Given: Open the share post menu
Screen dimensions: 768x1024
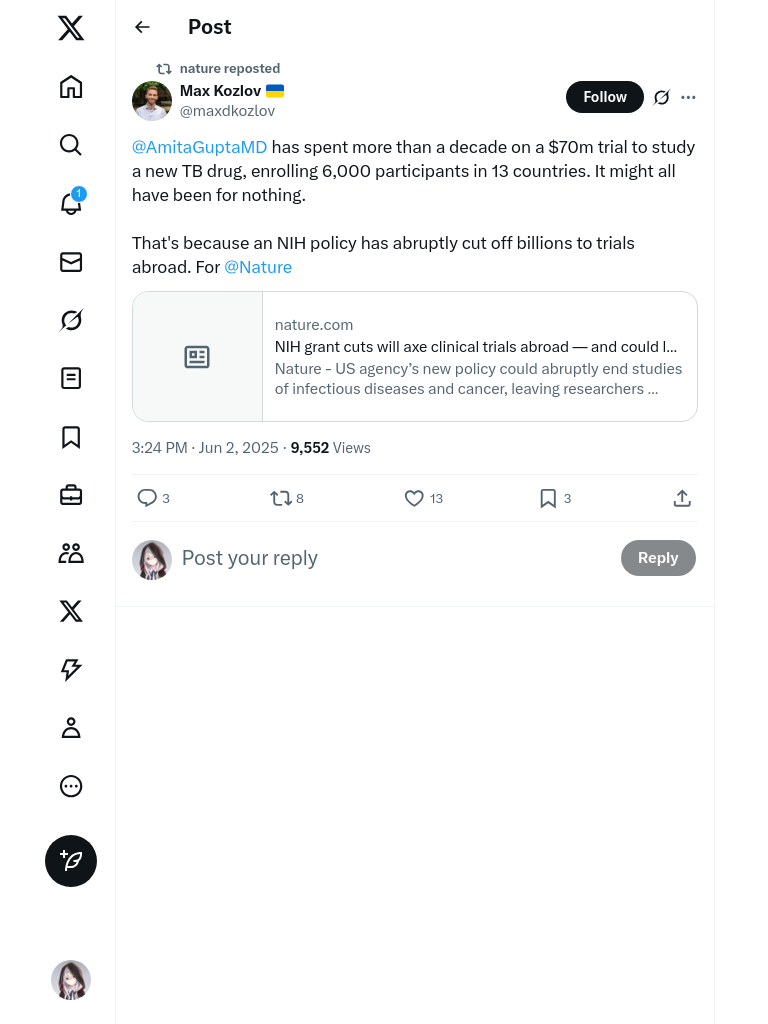Looking at the screenshot, I should (x=682, y=498).
